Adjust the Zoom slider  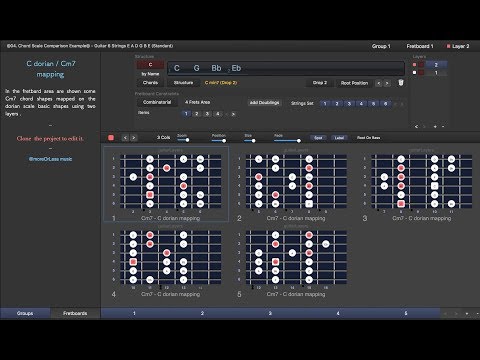pyautogui.click(x=183, y=140)
